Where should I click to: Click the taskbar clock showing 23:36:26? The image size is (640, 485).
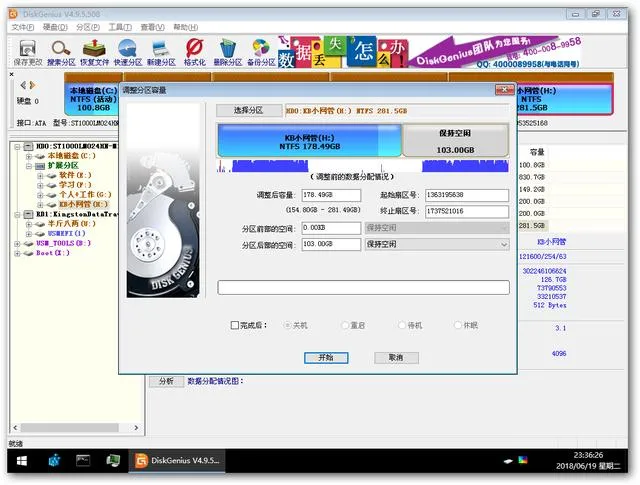(588, 461)
